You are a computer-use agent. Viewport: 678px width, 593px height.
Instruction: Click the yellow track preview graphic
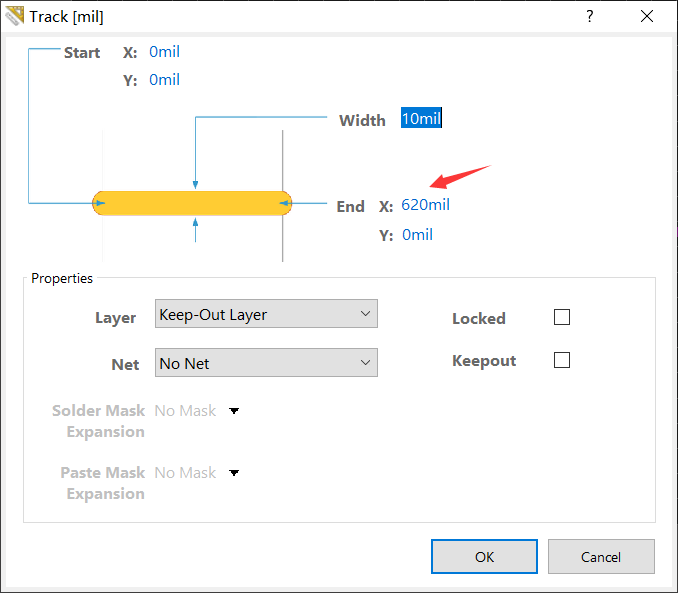click(x=192, y=203)
